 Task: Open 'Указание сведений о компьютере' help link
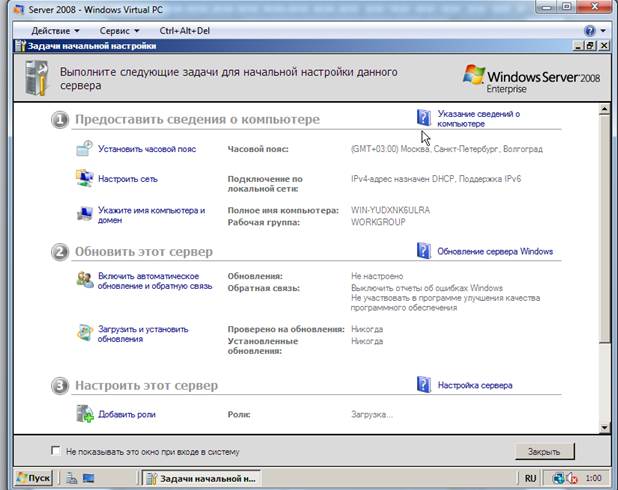tap(478, 119)
